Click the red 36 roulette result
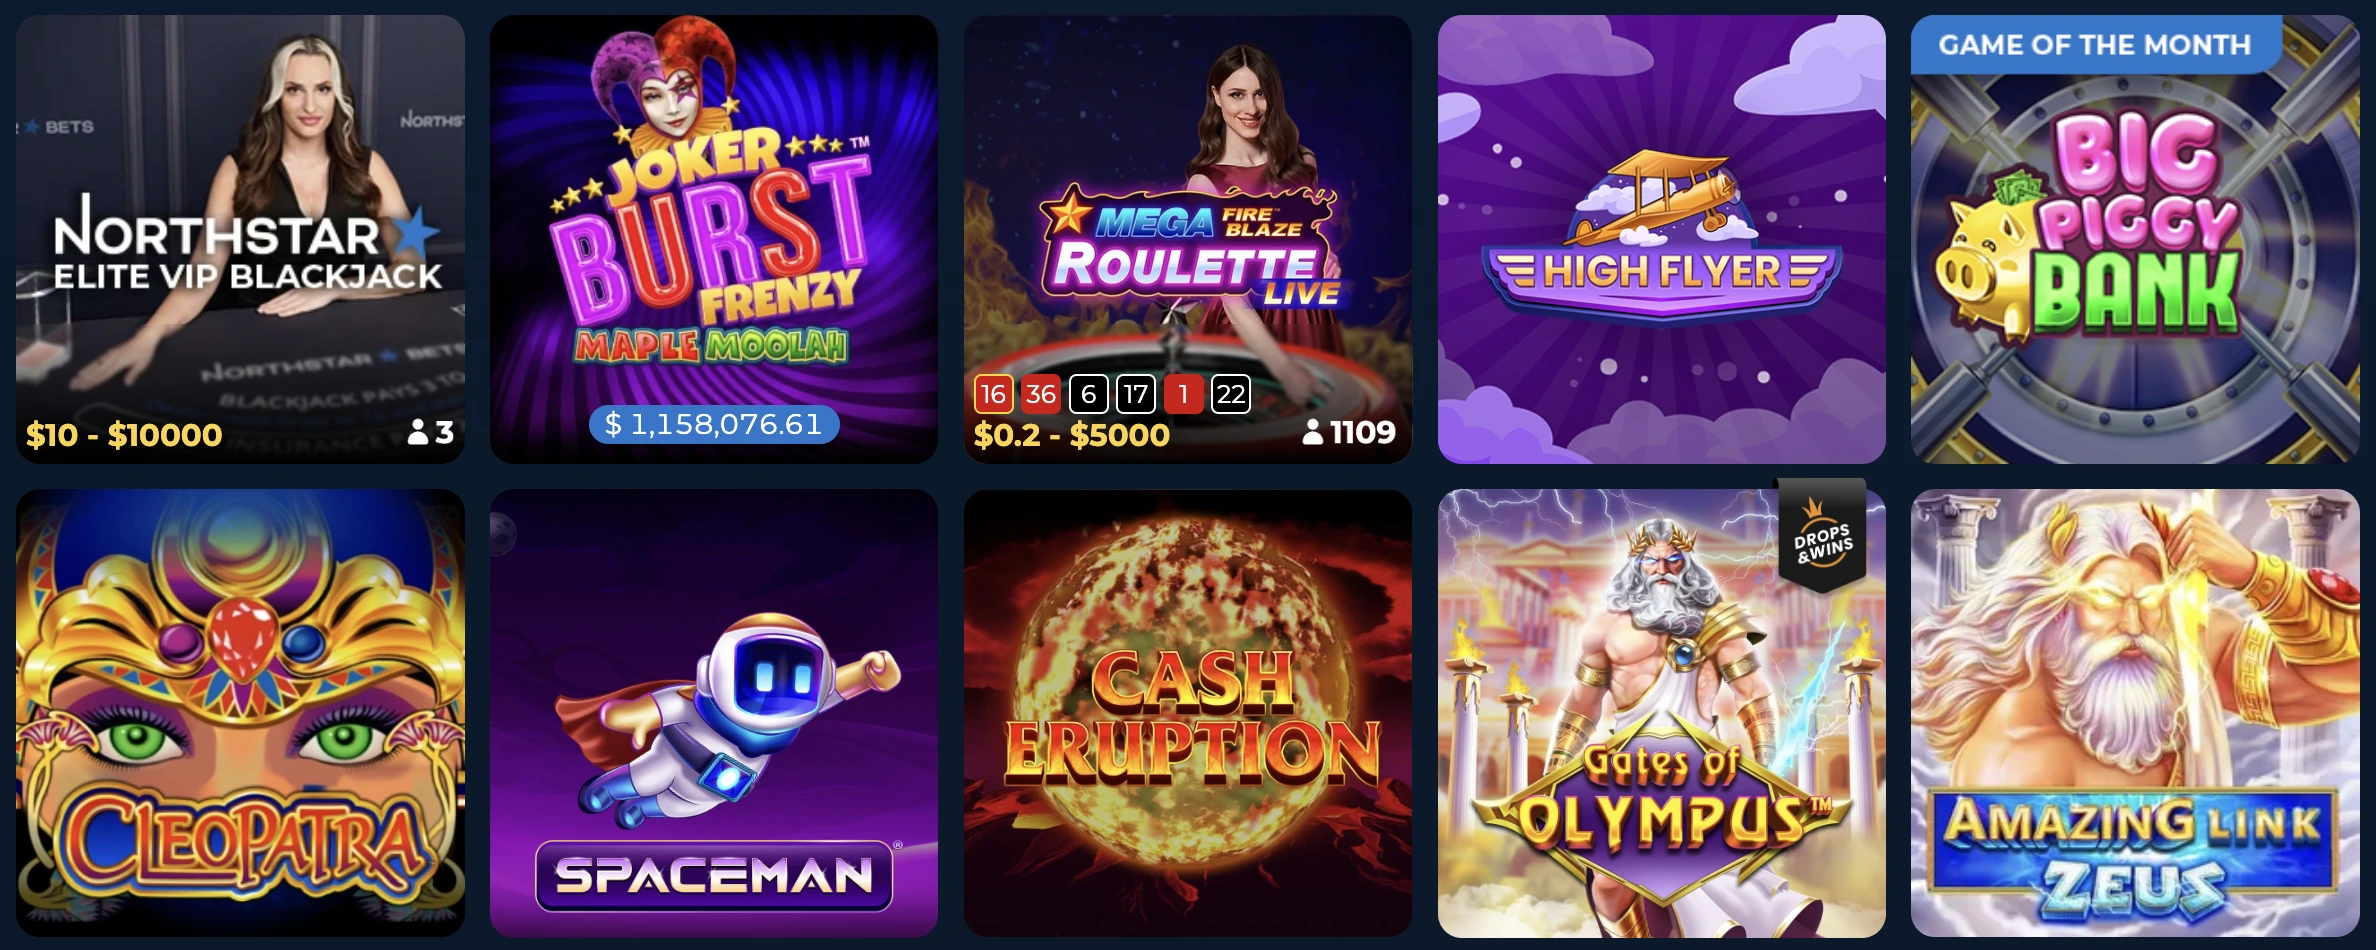The height and width of the screenshot is (950, 2376). [1040, 394]
